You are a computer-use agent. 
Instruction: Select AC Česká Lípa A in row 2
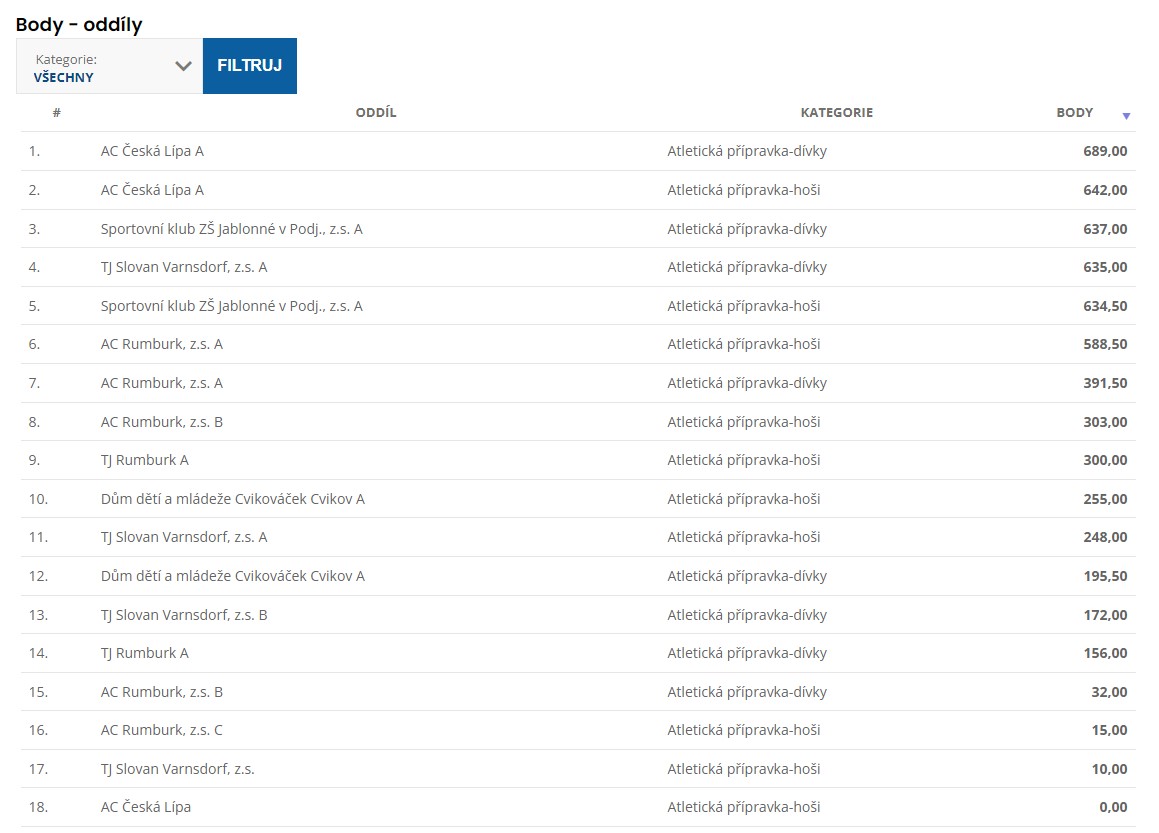(x=152, y=190)
